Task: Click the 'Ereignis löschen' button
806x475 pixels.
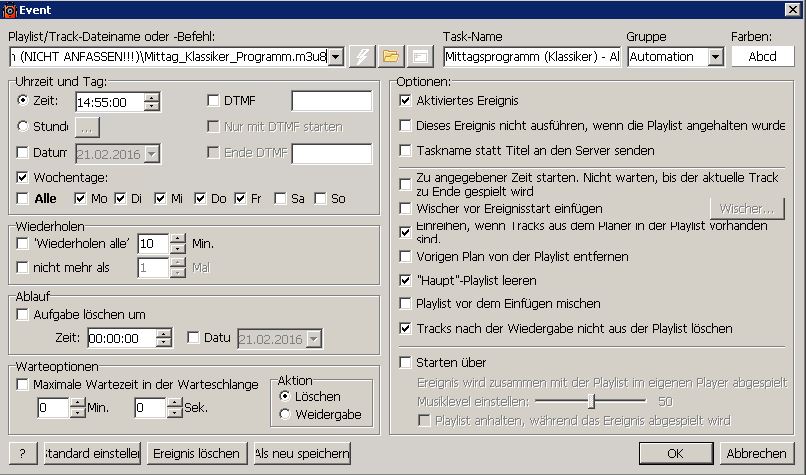Action: [196, 453]
